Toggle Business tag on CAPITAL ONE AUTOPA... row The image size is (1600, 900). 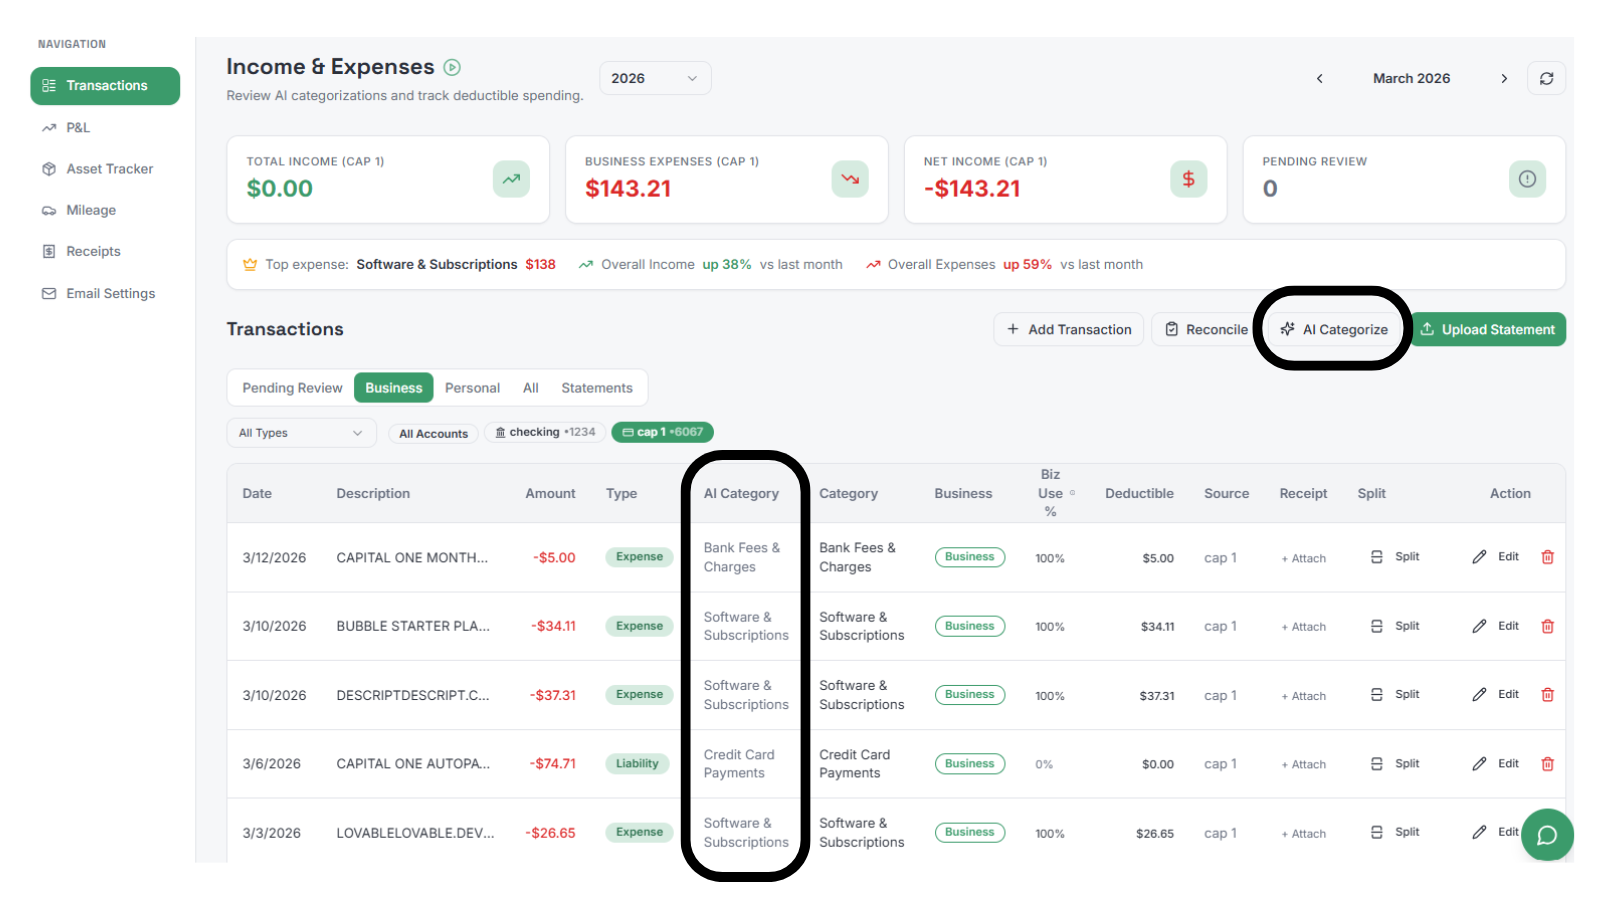pyautogui.click(x=970, y=763)
